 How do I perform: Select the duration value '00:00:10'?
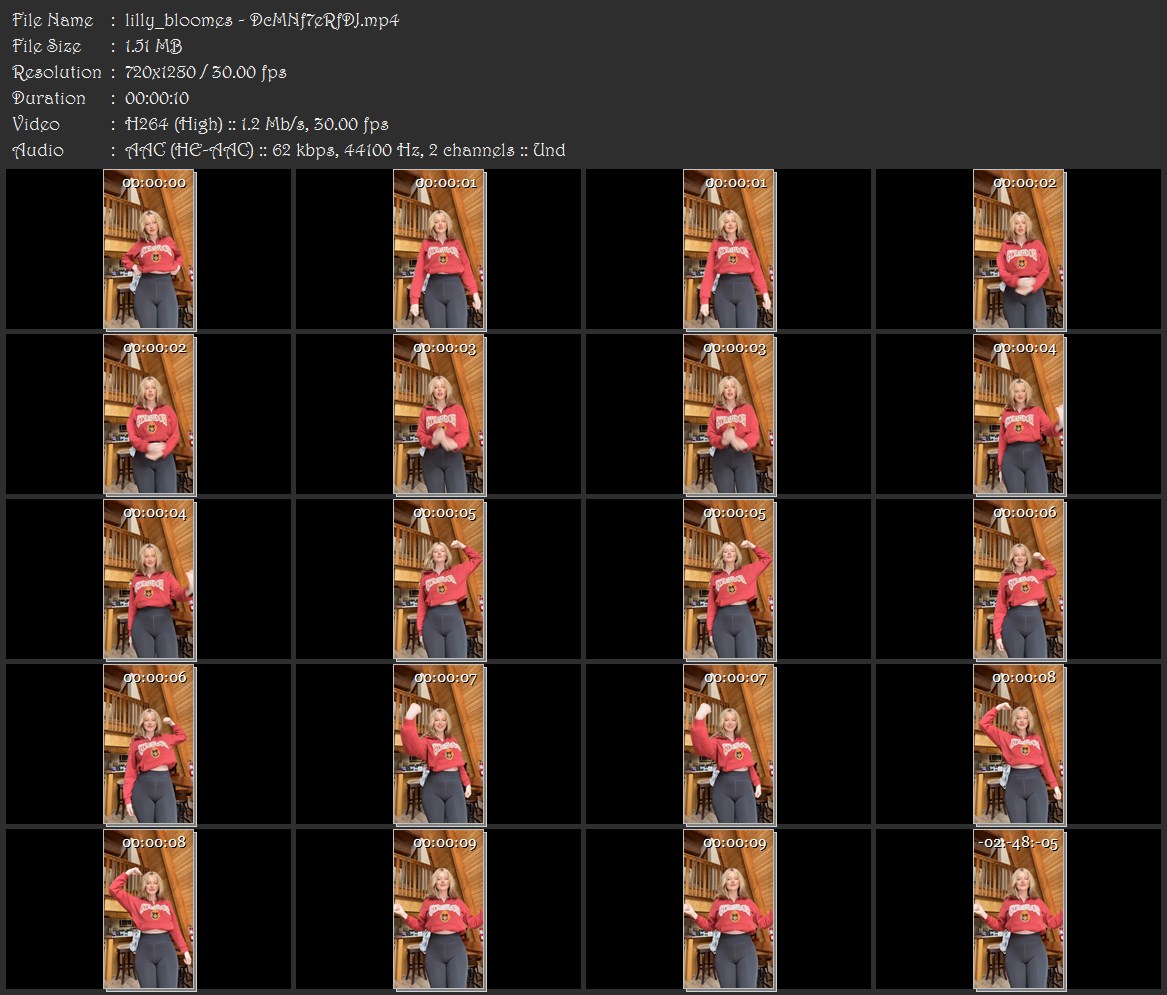157,98
